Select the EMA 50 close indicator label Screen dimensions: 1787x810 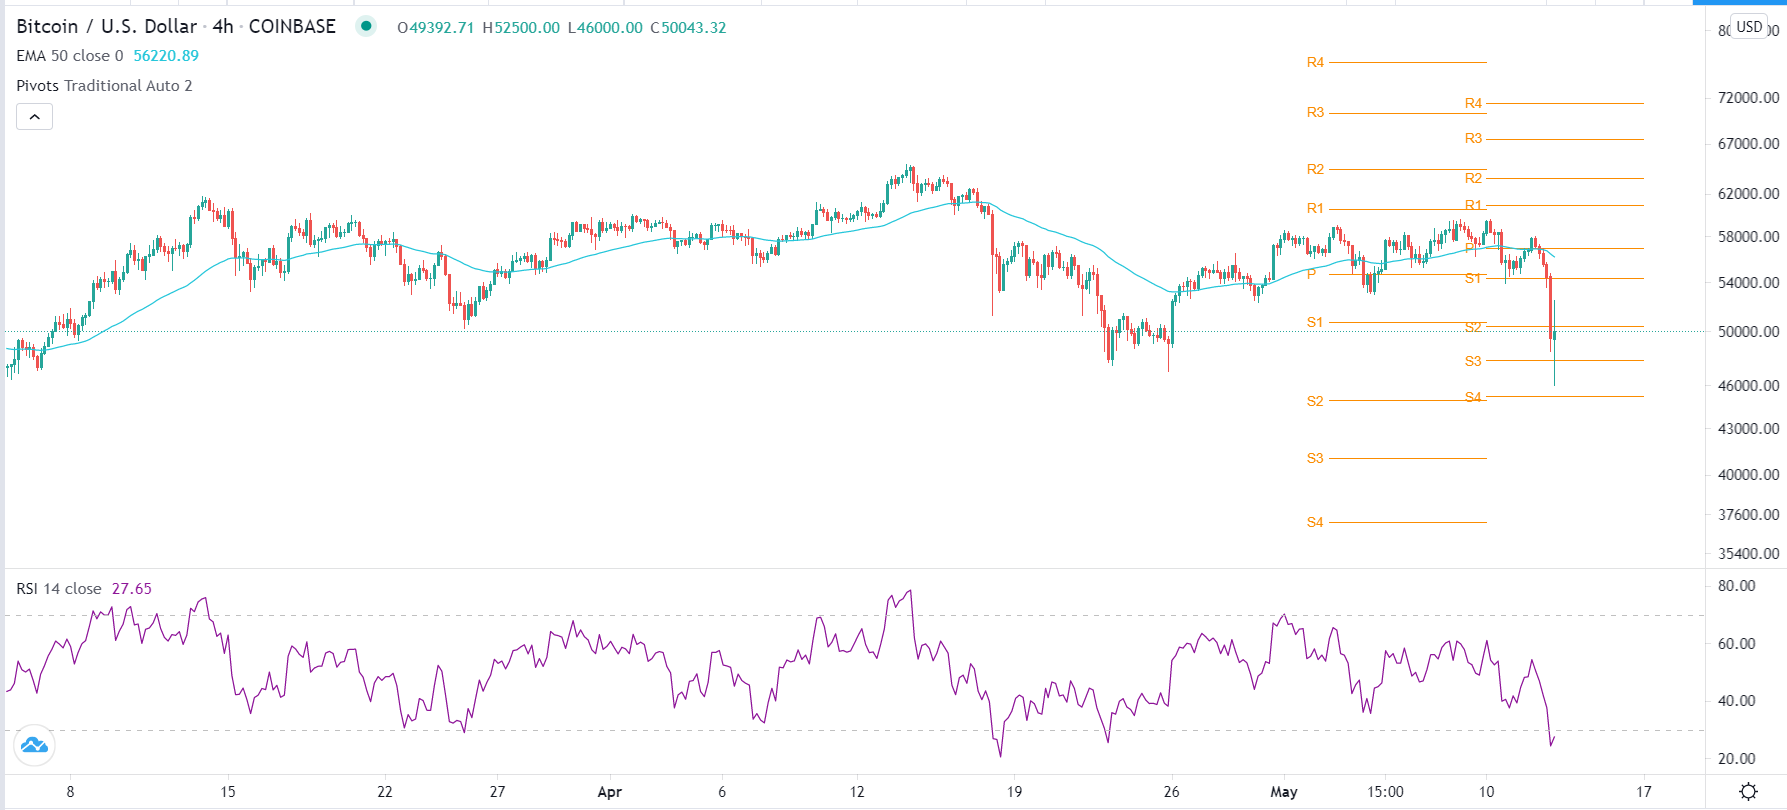coord(69,56)
